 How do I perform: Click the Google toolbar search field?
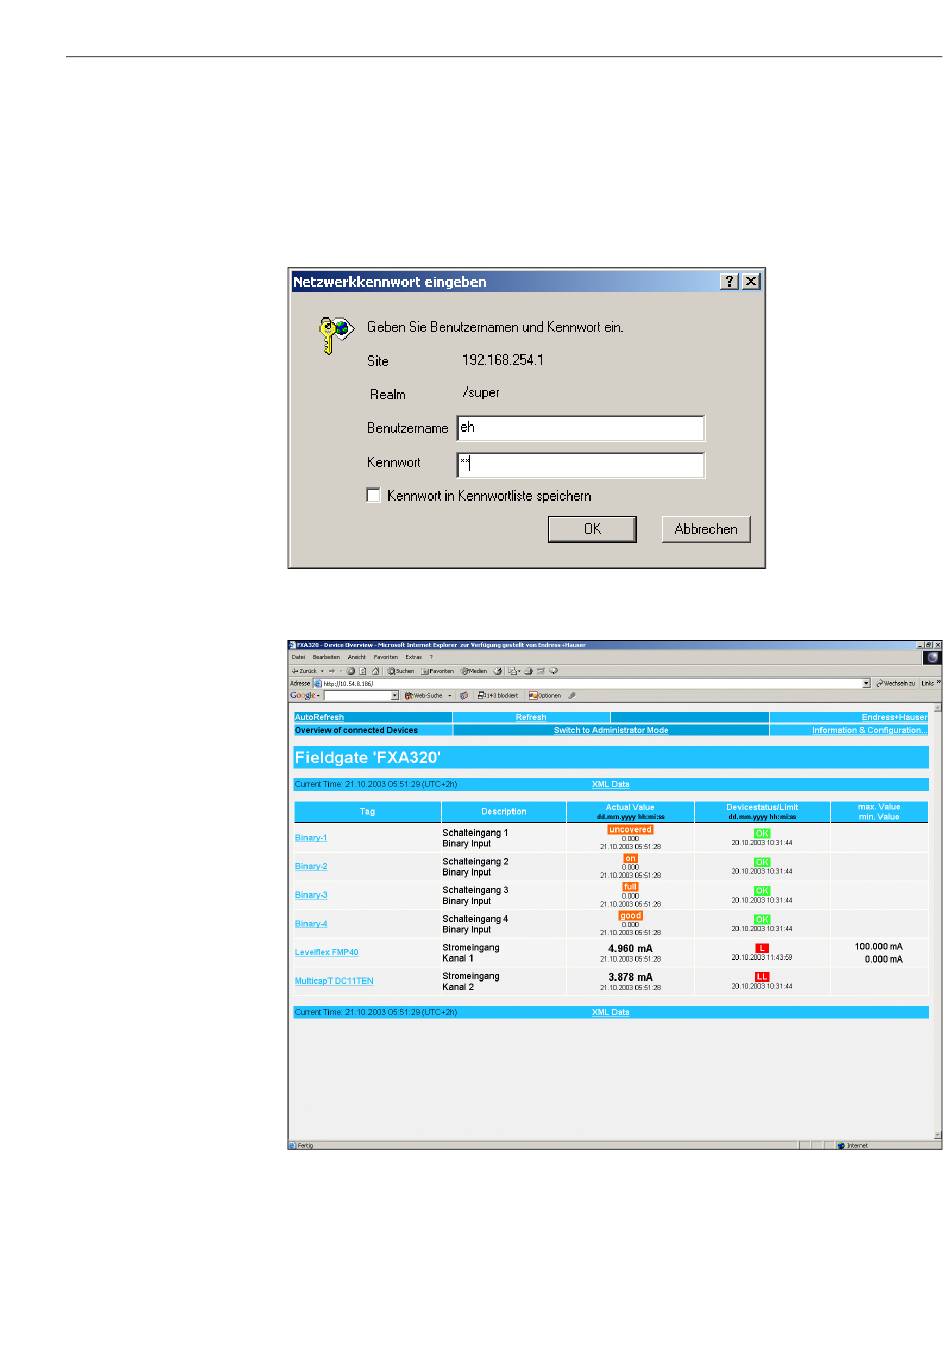(x=360, y=695)
